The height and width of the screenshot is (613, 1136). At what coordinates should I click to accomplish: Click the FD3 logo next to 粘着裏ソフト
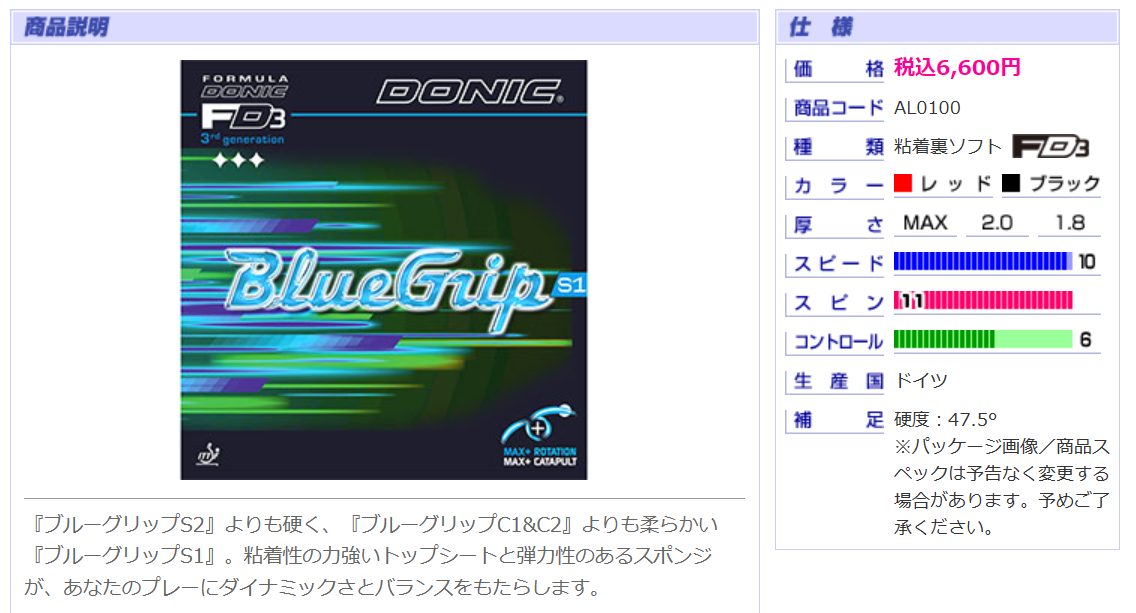(x=1051, y=146)
